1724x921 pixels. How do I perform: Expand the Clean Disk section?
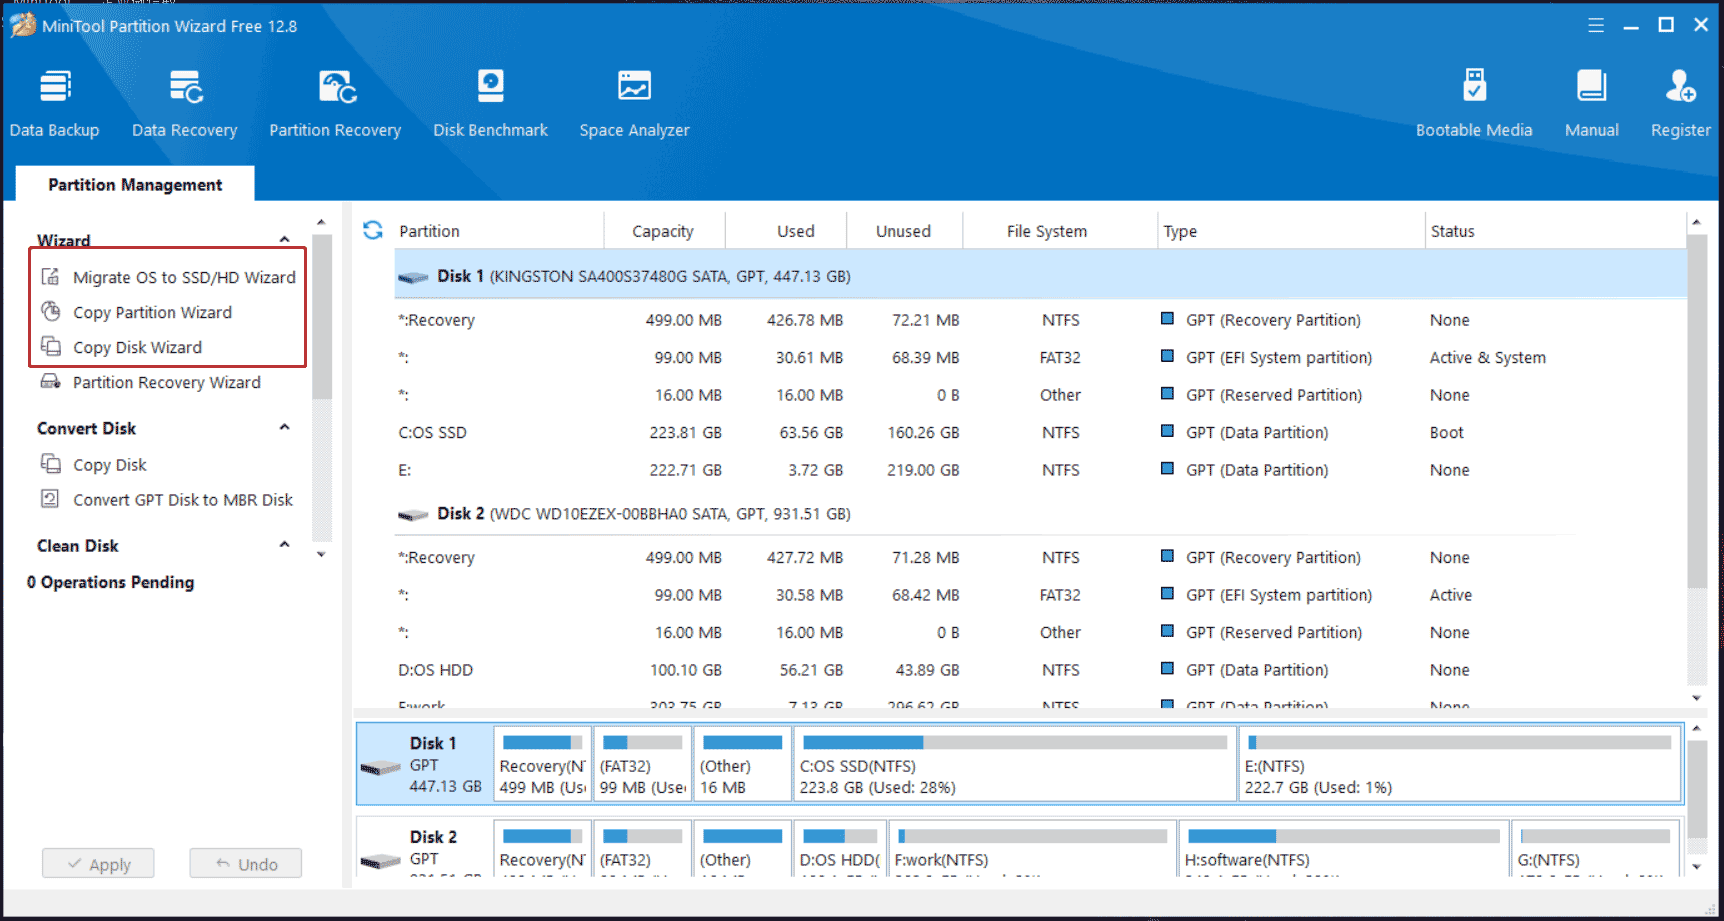click(285, 545)
